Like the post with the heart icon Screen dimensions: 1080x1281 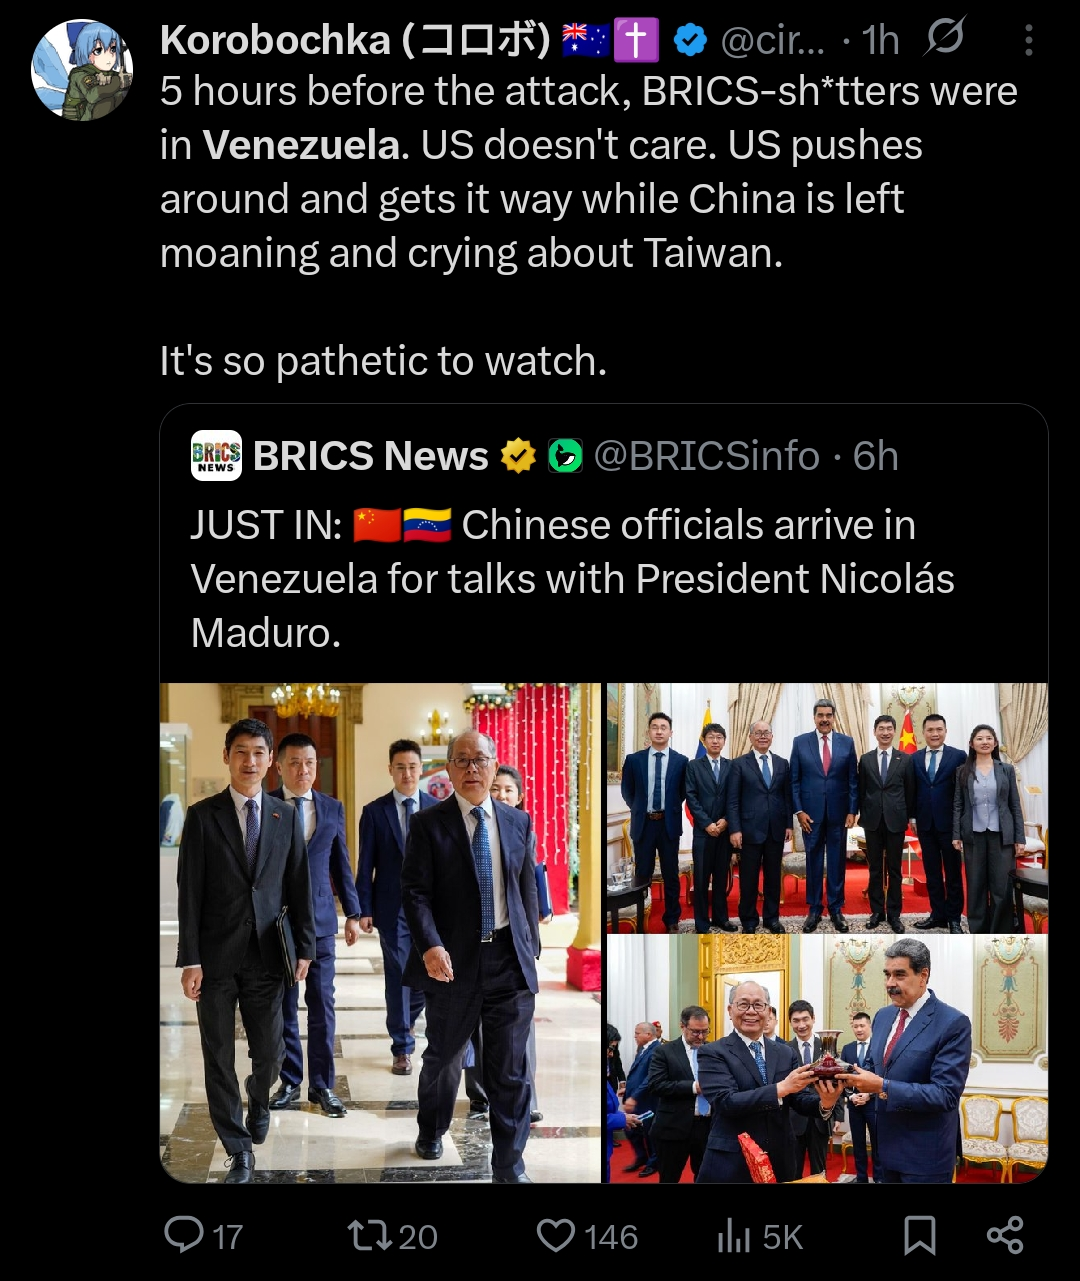555,1235
